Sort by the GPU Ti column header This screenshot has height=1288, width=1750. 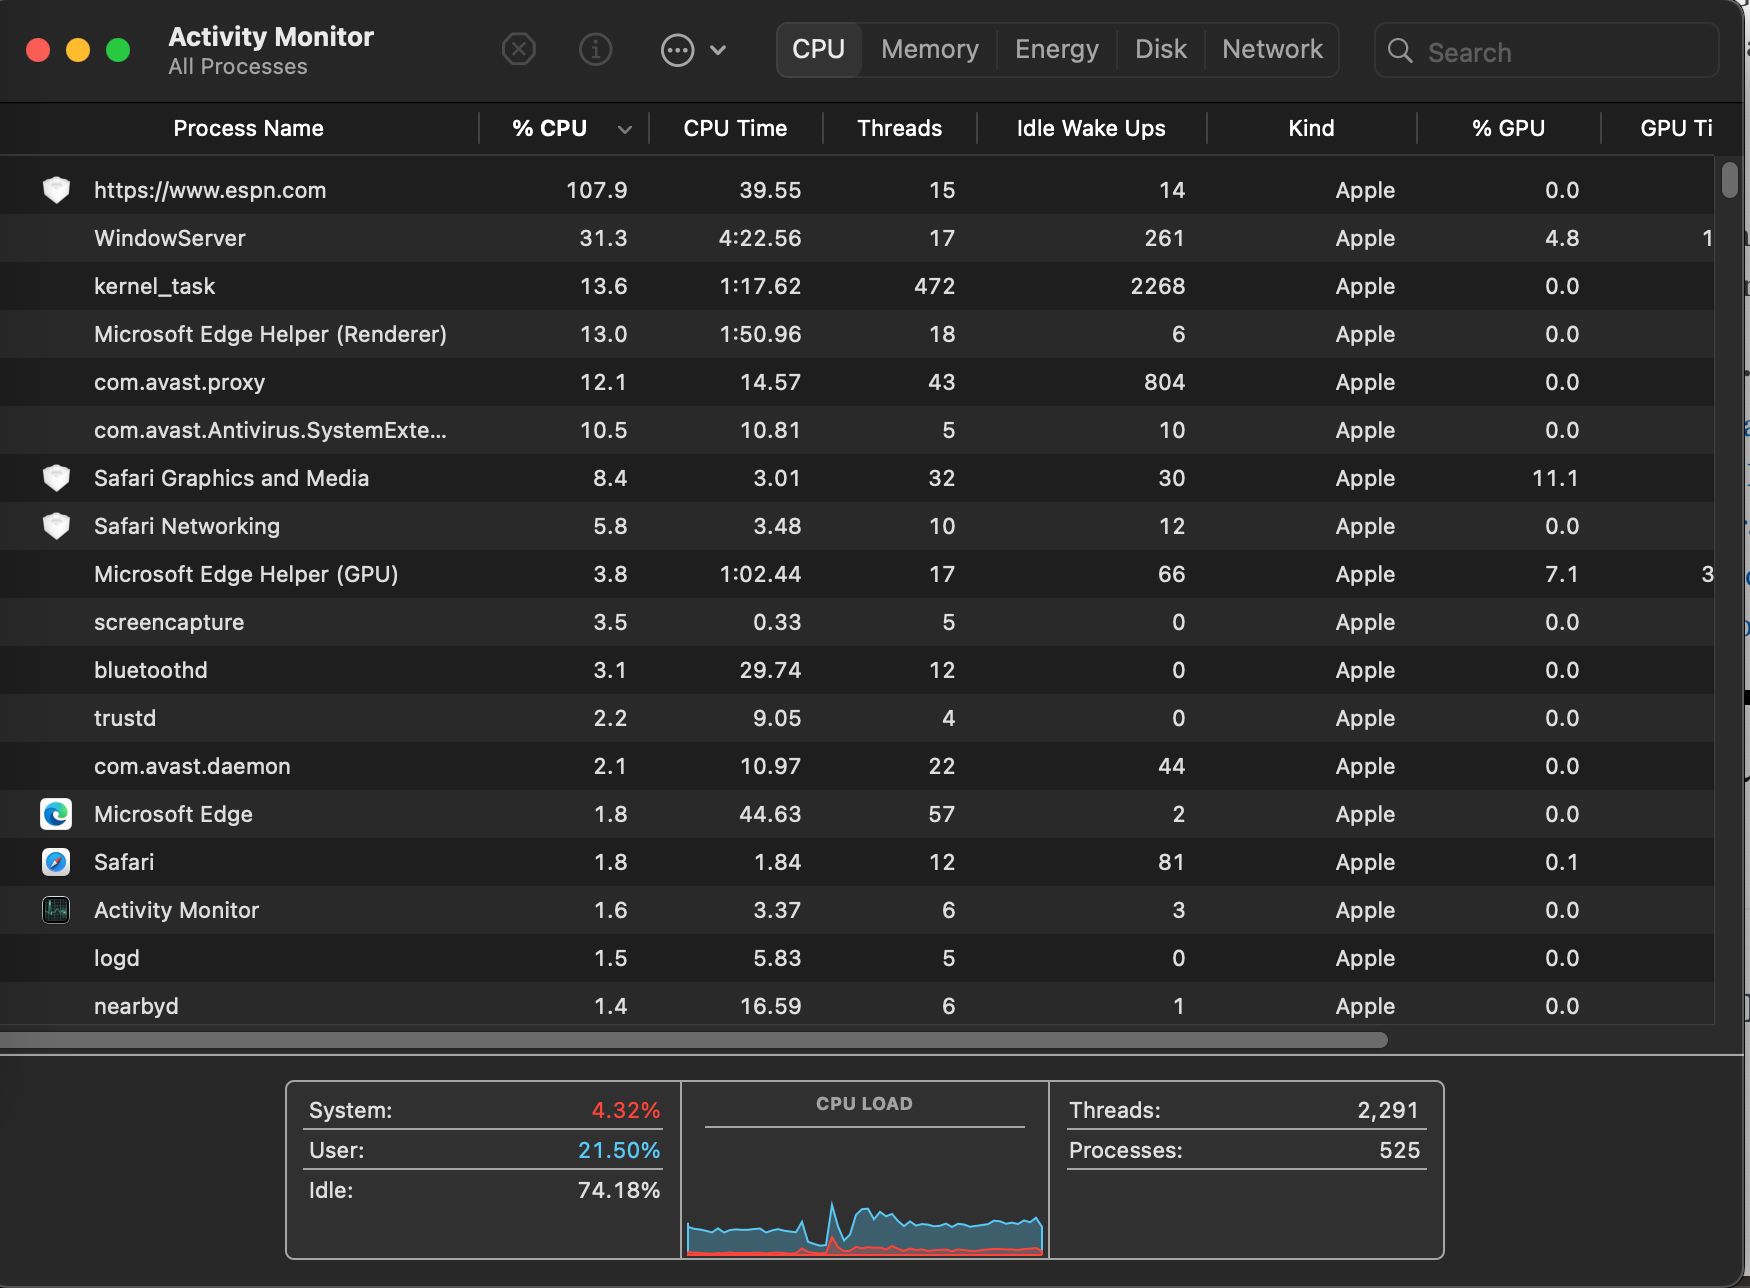coord(1676,128)
